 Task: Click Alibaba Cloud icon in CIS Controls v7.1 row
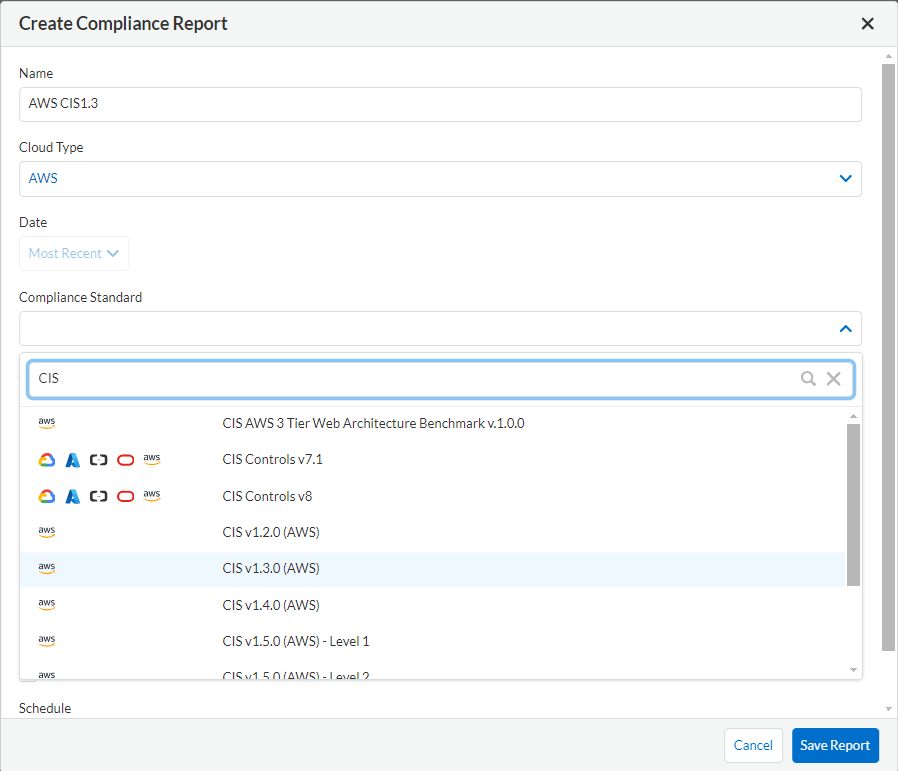pyautogui.click(x=99, y=460)
